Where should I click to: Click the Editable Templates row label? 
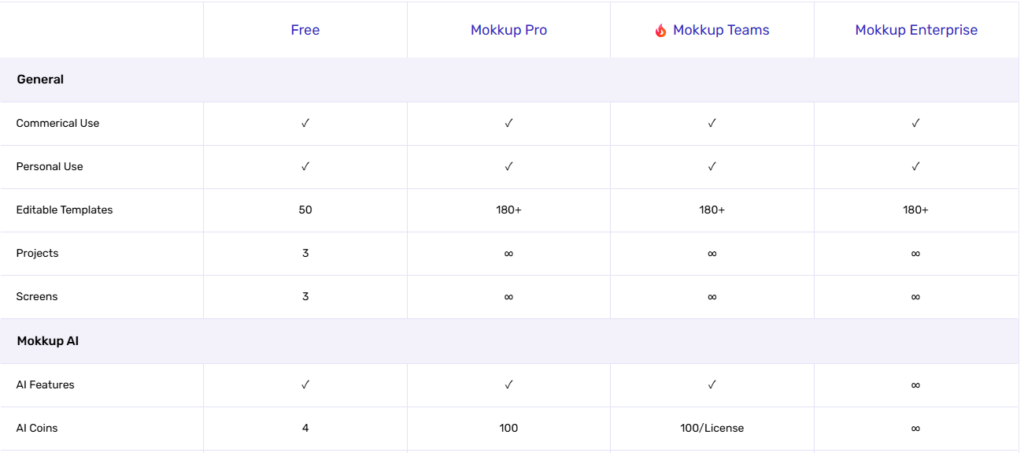64,210
